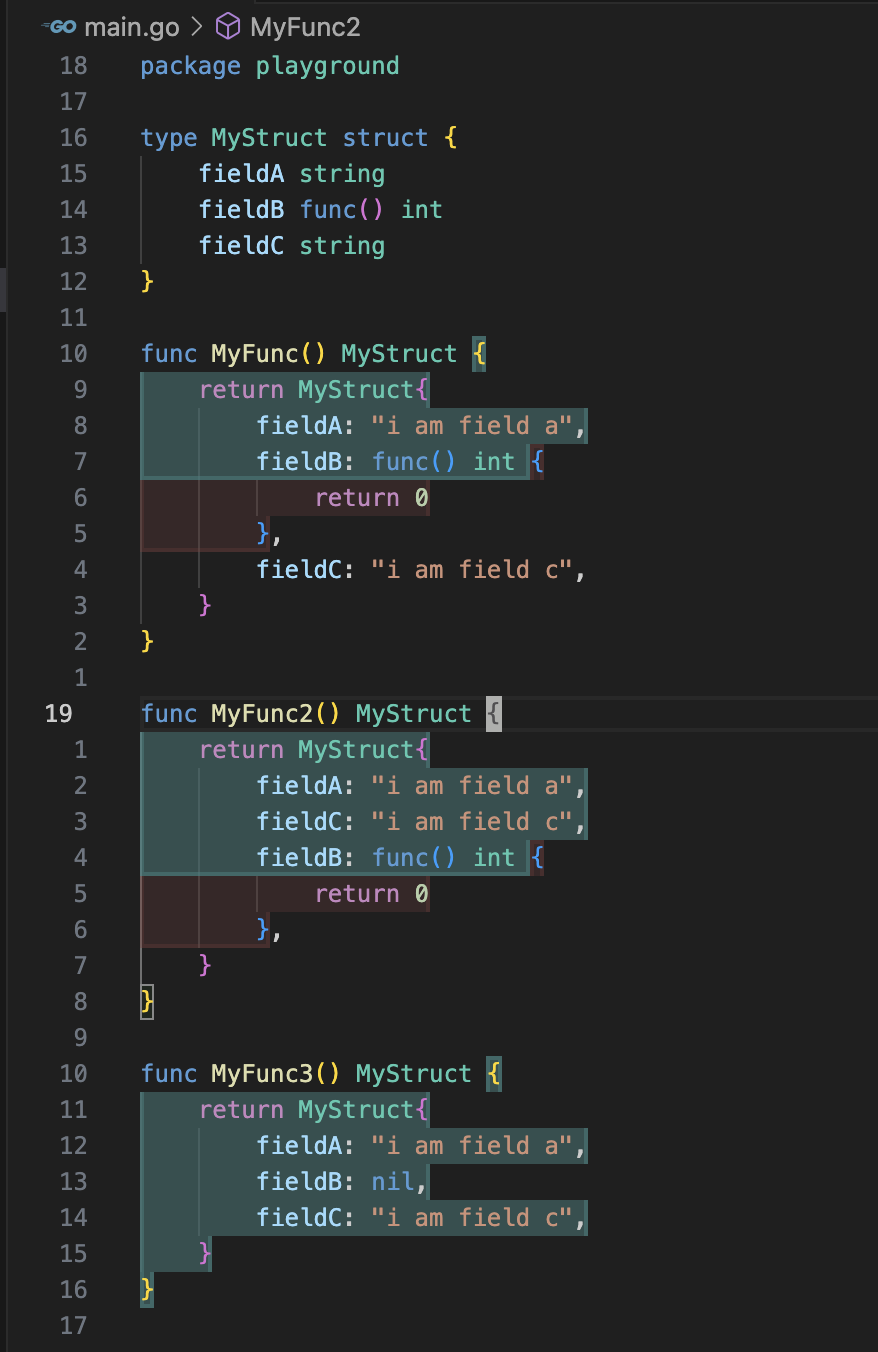Click the cursor-highlighted brace on MyFunc2 line
This screenshot has width=878, height=1352.
(x=493, y=714)
